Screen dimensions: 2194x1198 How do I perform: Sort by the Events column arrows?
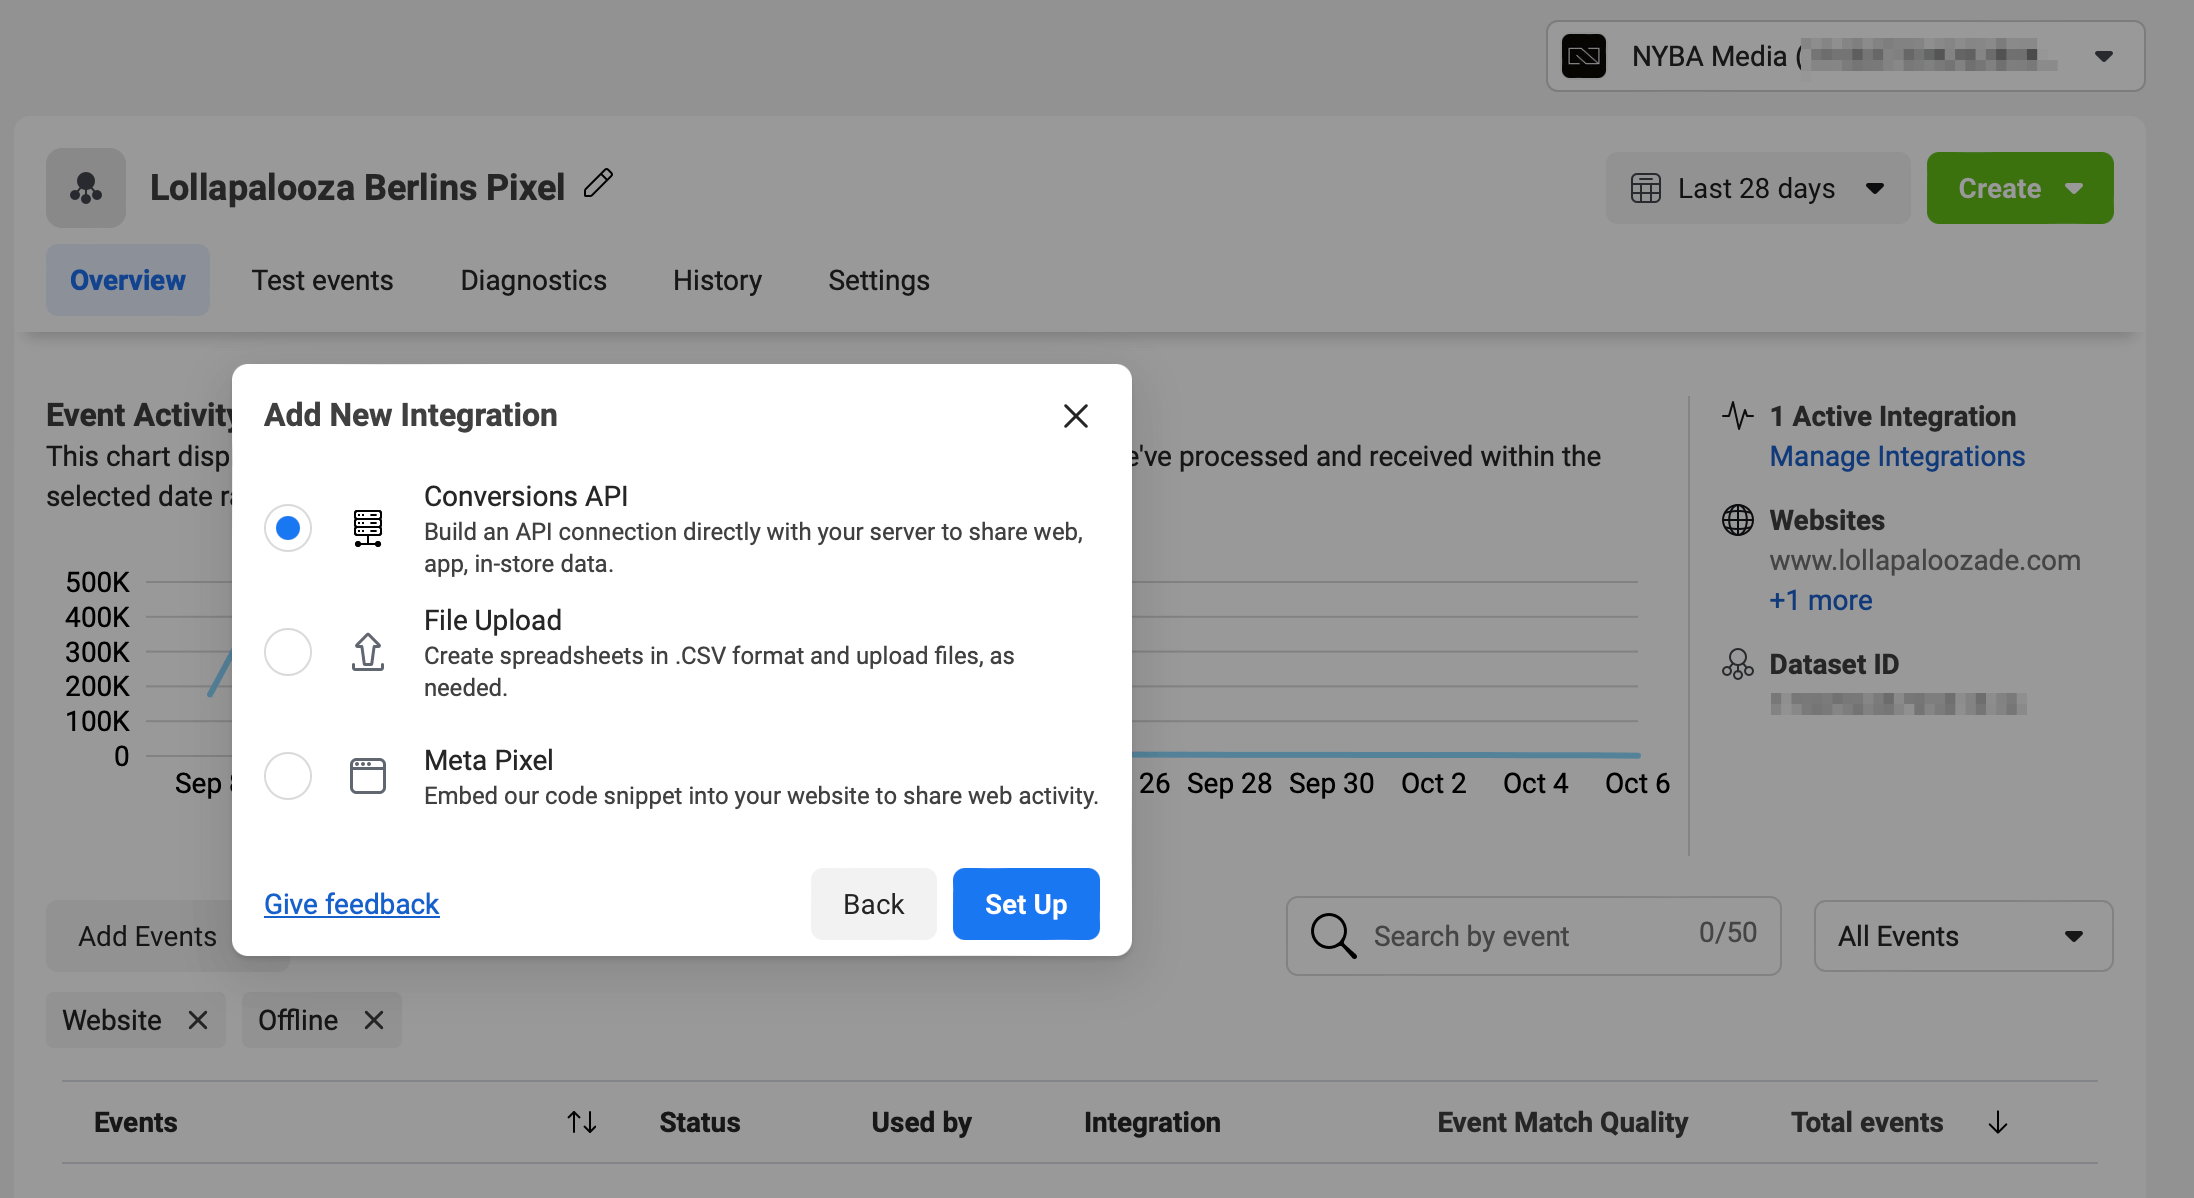pos(582,1122)
